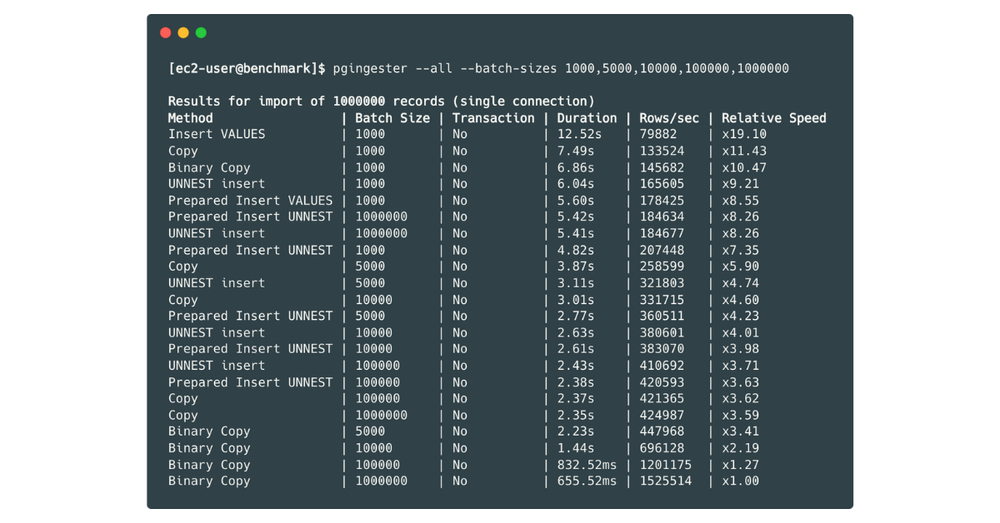Click the Relative Speed column header
The image size is (1000, 523).
[774, 118]
